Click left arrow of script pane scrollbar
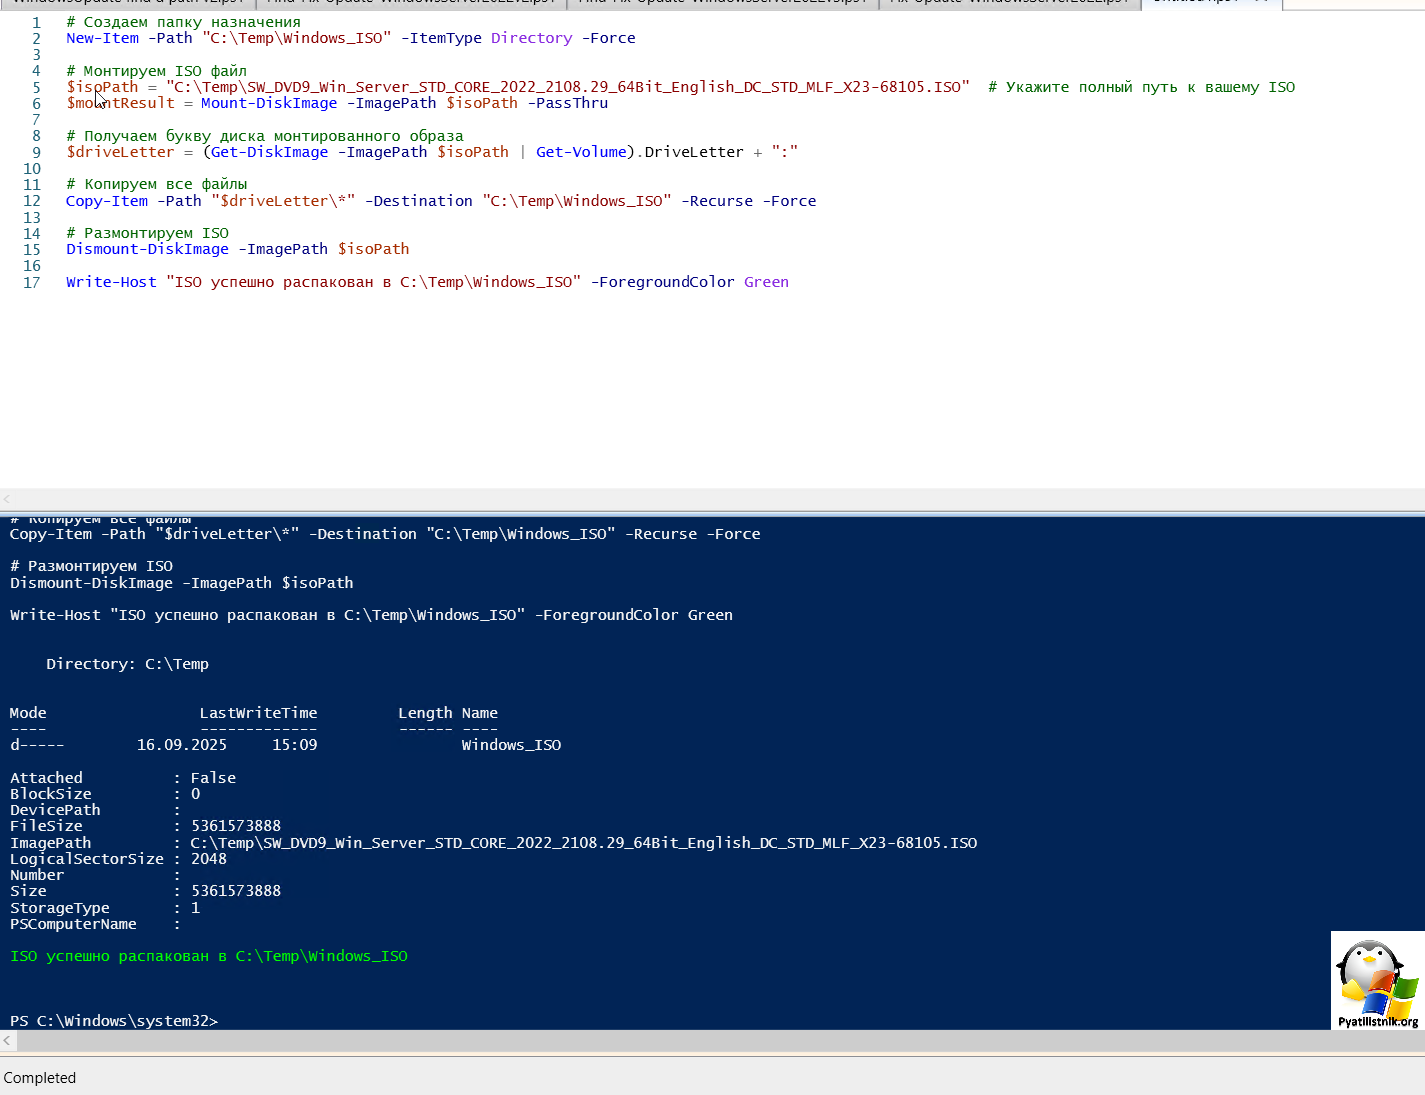The image size is (1425, 1095). coord(7,498)
